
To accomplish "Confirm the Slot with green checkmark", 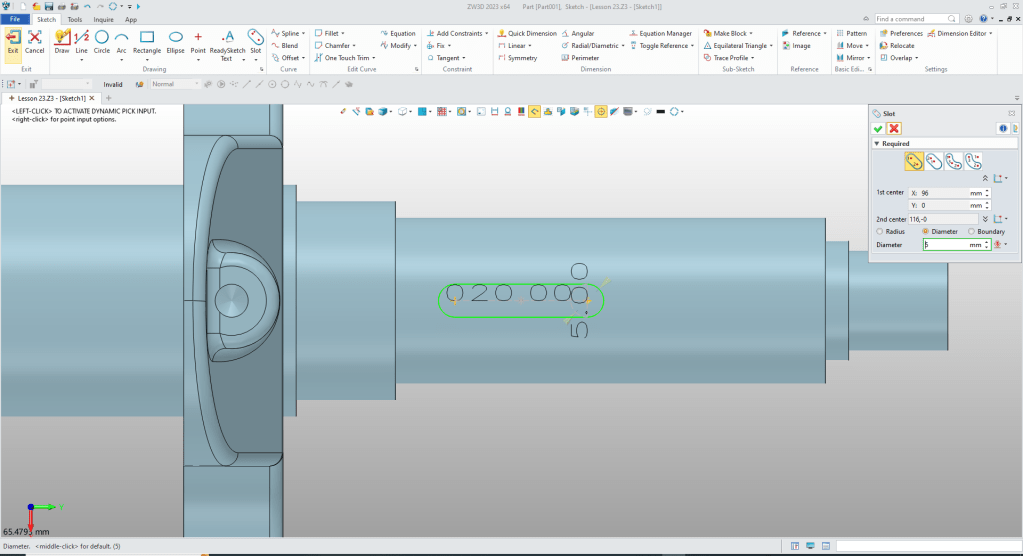I will tap(878, 128).
